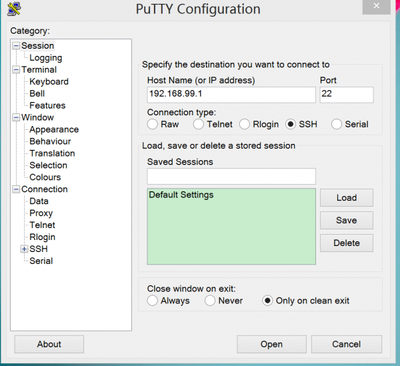Click the PuTTY icon in title bar
The image size is (400, 366).
(x=14, y=9)
